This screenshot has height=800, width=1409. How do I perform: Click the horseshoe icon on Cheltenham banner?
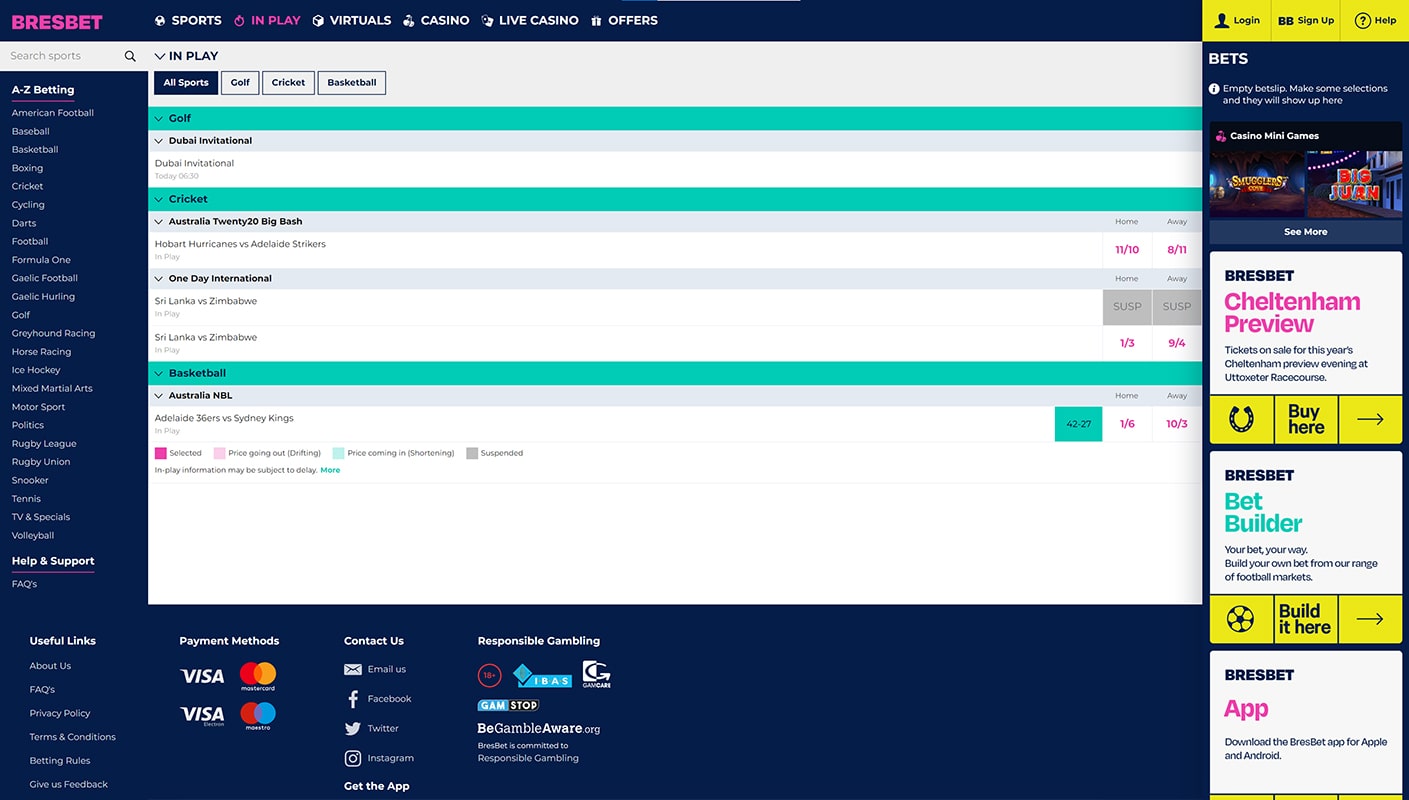[x=1241, y=419]
